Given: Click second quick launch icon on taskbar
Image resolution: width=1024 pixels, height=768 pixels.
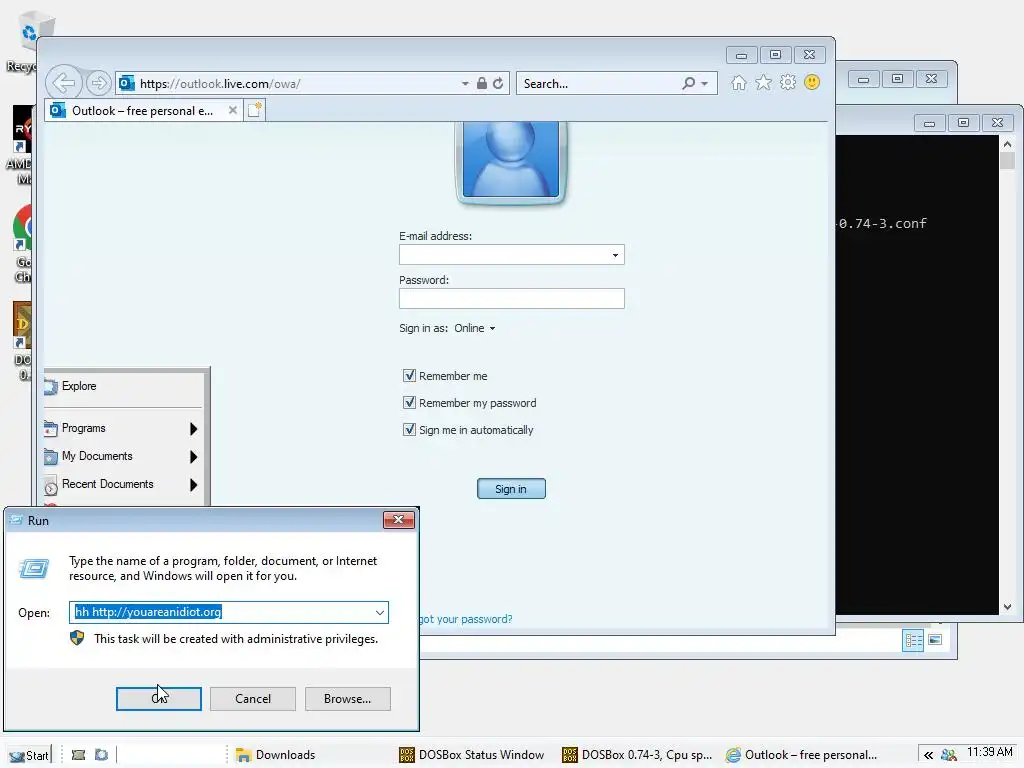Looking at the screenshot, I should point(101,755).
